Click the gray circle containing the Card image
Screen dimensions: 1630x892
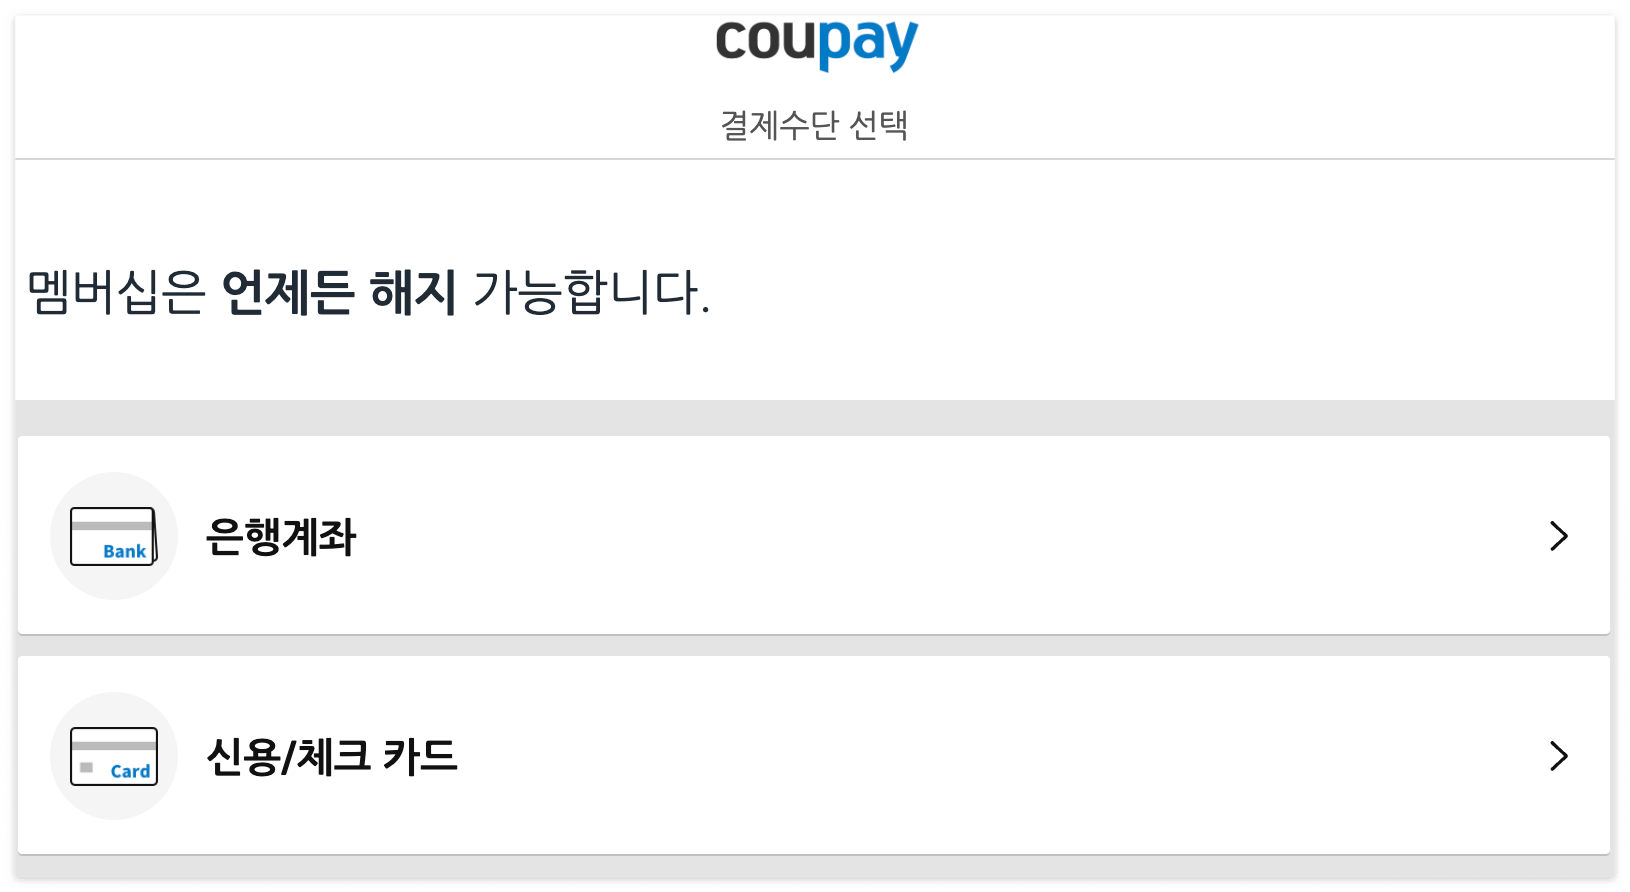[113, 757]
